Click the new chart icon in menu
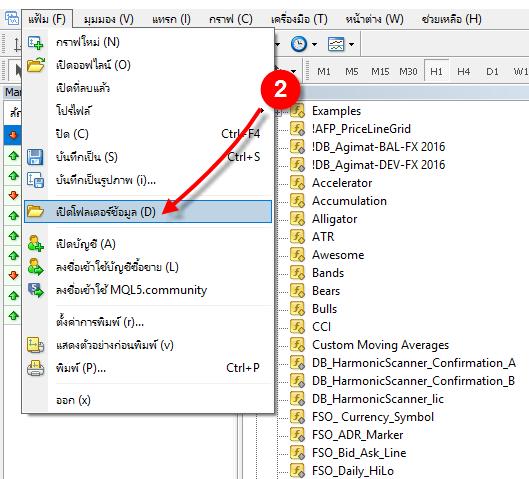 tap(35, 43)
